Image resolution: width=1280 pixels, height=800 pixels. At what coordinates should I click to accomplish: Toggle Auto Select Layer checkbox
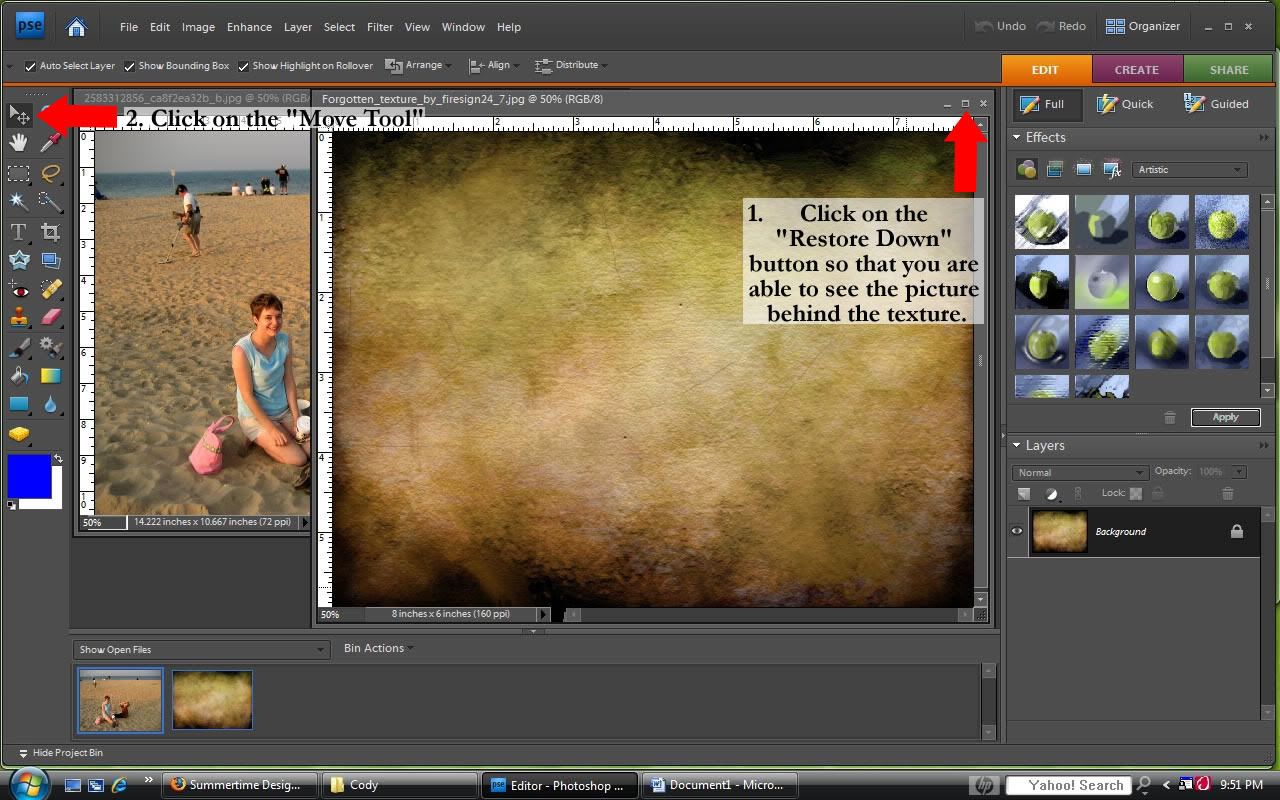pos(30,66)
